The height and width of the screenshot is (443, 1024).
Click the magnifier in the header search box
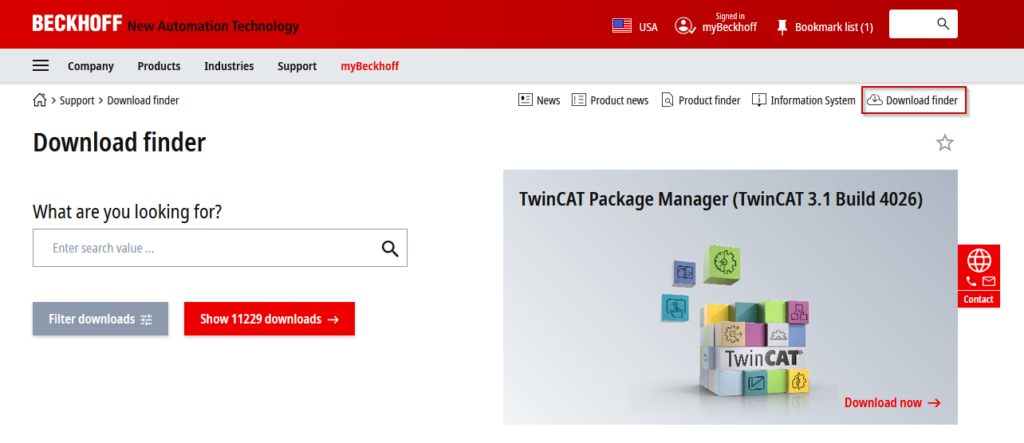click(943, 24)
